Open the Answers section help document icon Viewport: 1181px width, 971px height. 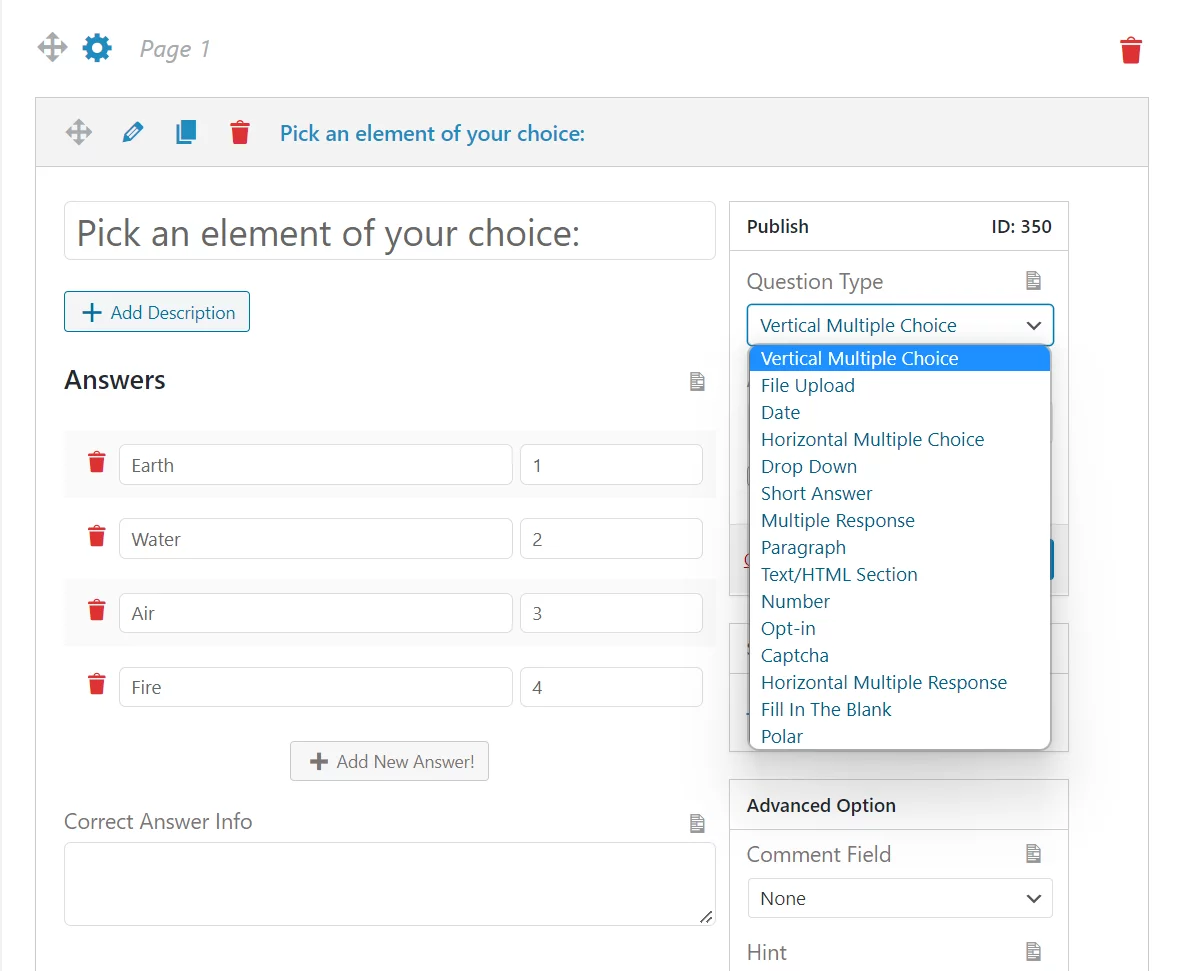pos(697,382)
